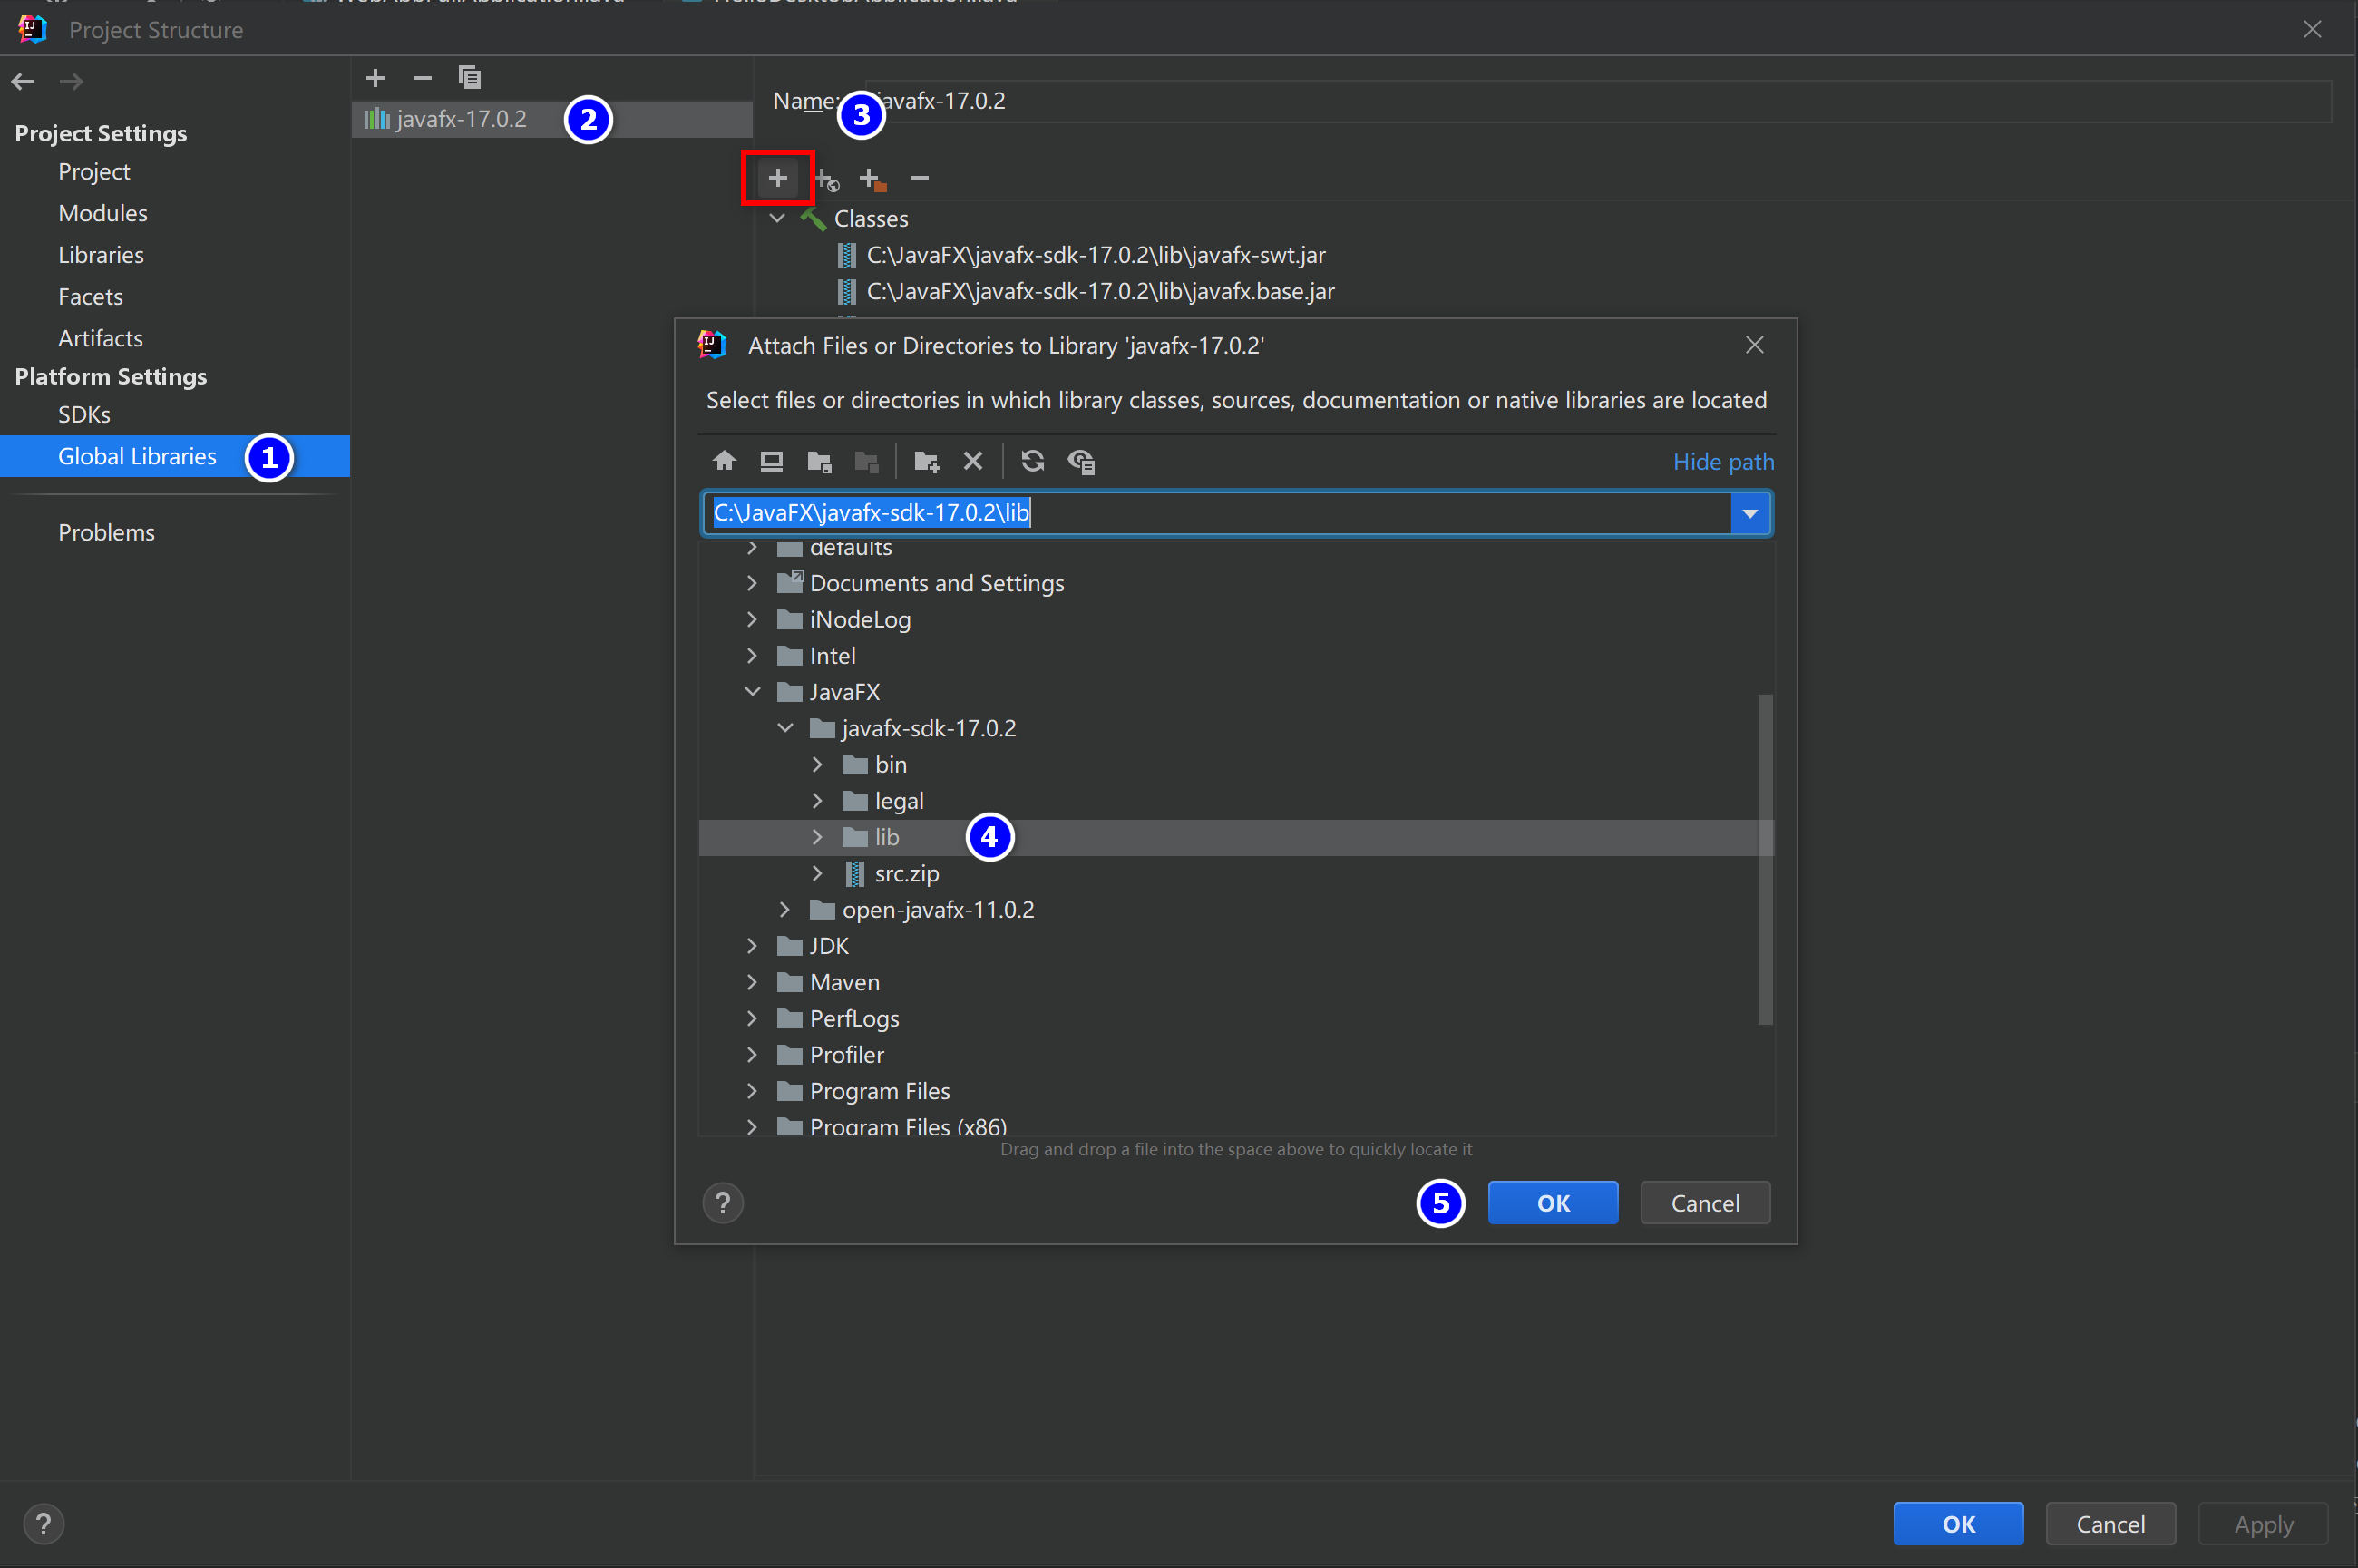Click OK in Project Structure window
Image resolution: width=2358 pixels, height=1568 pixels.
[x=1958, y=1524]
